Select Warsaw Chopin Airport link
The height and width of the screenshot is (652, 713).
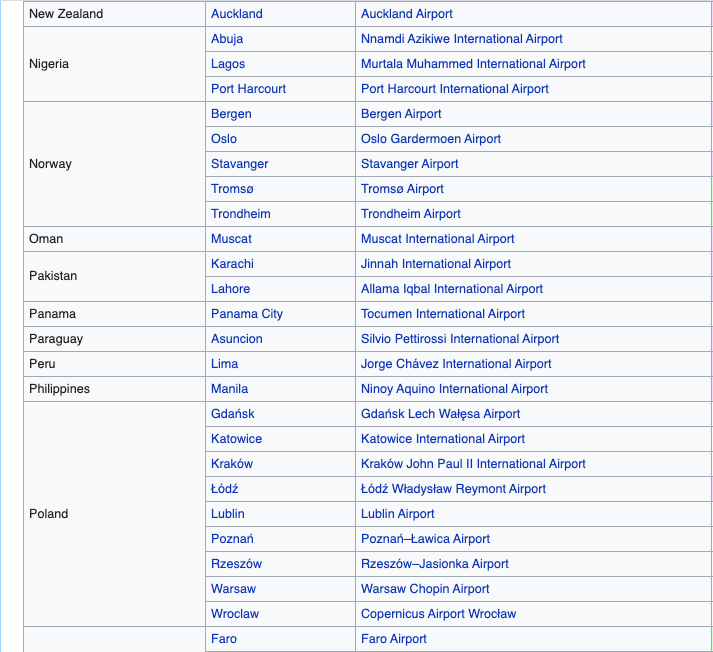click(x=425, y=589)
